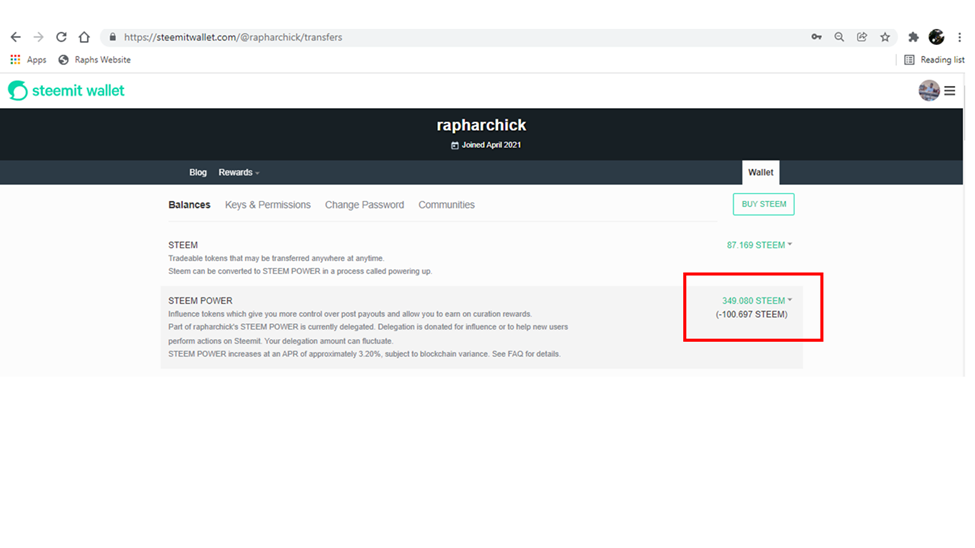The image size is (975, 548).
Task: Open the Raphs Website bookmark
Action: tap(95, 60)
